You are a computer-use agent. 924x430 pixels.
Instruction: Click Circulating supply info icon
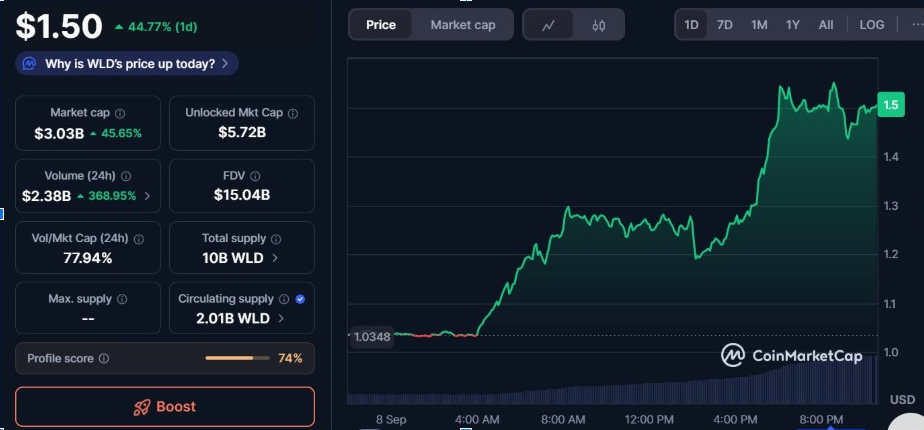tap(284, 299)
